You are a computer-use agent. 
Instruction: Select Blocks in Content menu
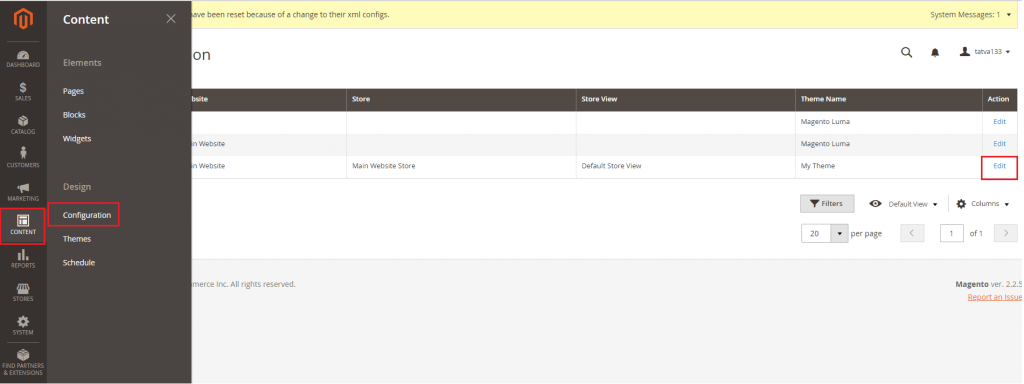pyautogui.click(x=74, y=115)
